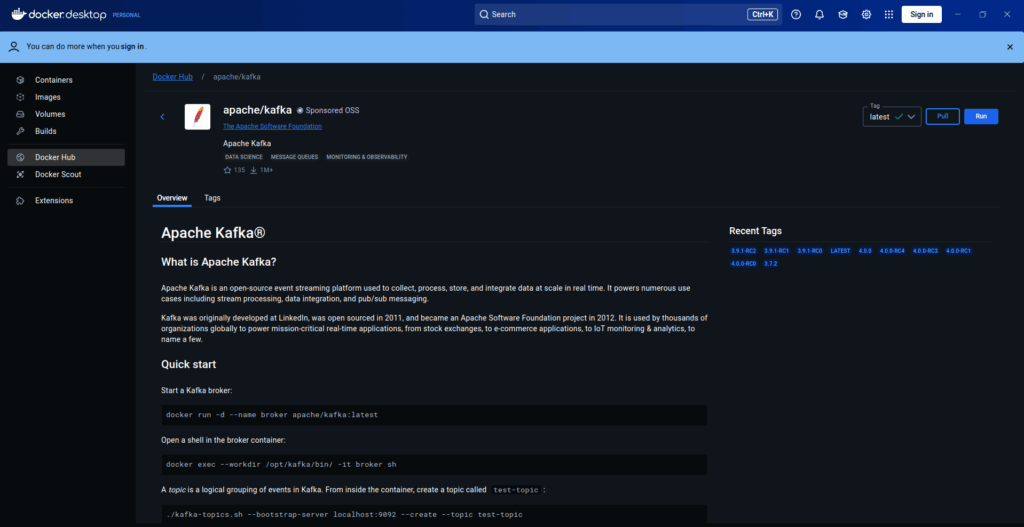This screenshot has height=527, width=1024.
Task: Select the 4.0.0-RC1 recent tag
Action: point(959,251)
